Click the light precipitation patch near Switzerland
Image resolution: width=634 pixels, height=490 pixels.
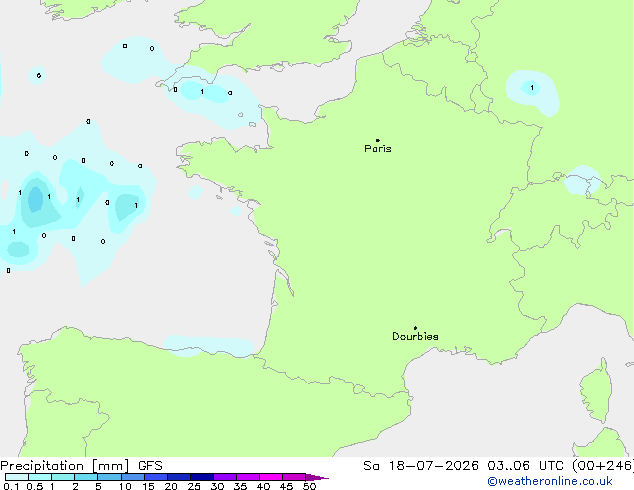pos(582,180)
